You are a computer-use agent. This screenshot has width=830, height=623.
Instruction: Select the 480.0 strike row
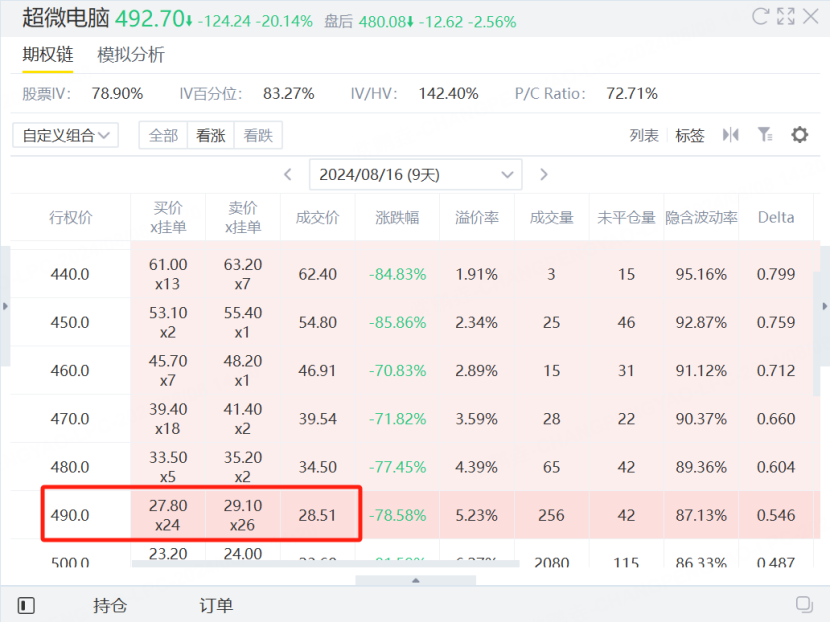(416, 467)
